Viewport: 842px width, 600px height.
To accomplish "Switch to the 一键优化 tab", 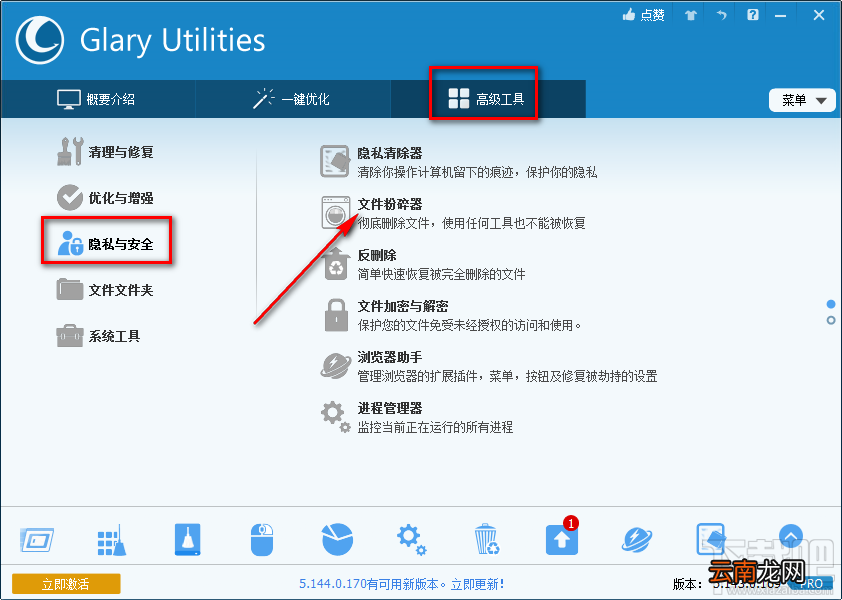I will 293,99.
